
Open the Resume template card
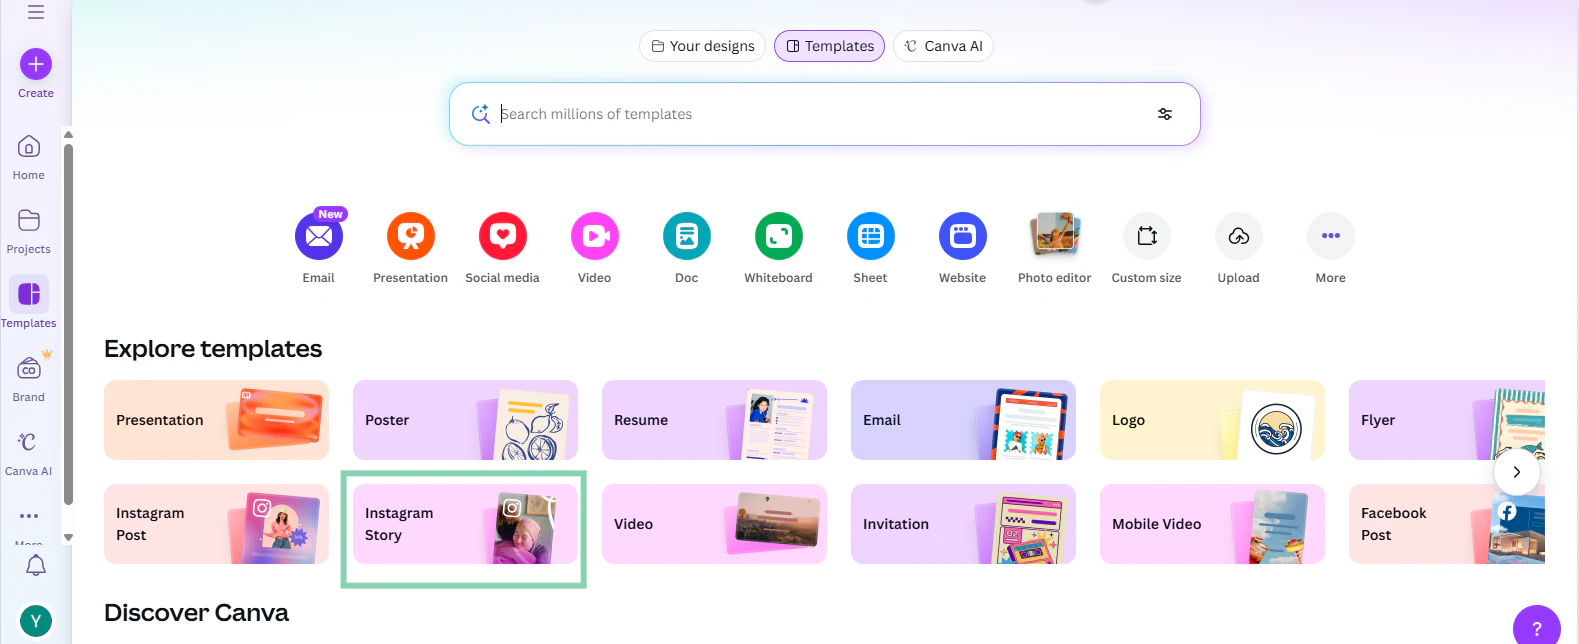tap(714, 420)
